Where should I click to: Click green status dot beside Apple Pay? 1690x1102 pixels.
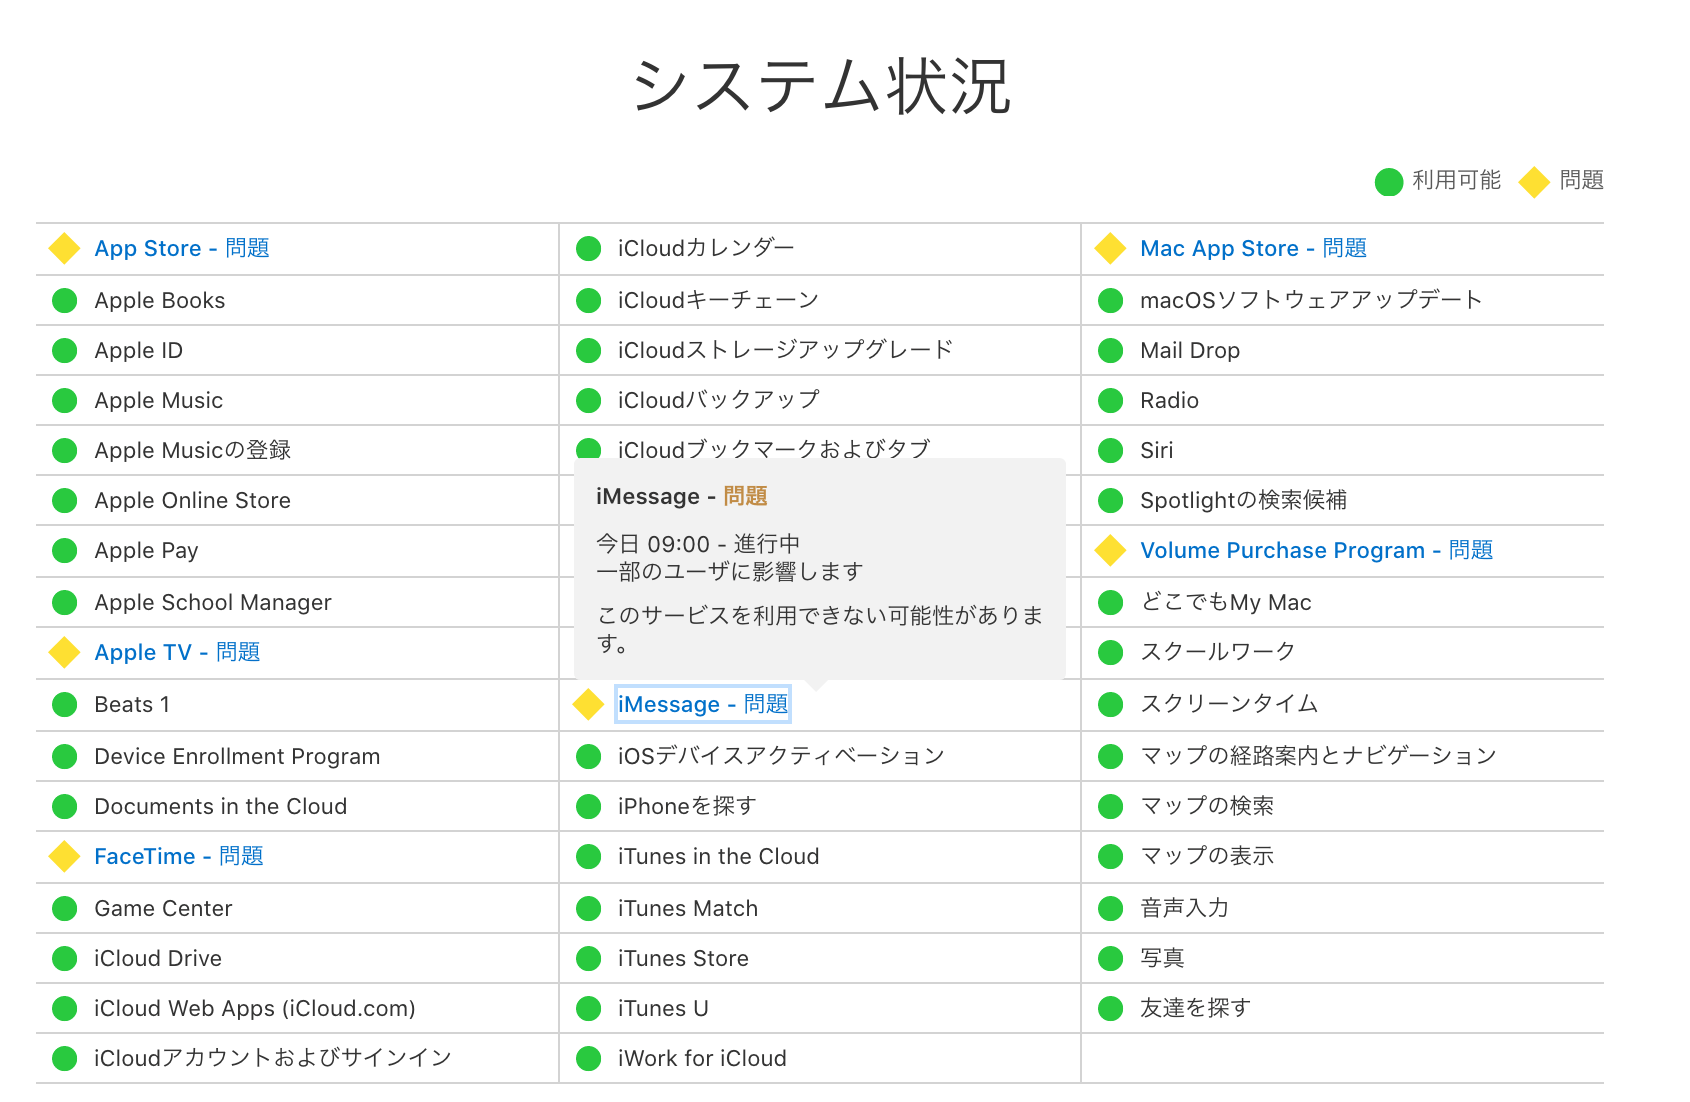(65, 550)
